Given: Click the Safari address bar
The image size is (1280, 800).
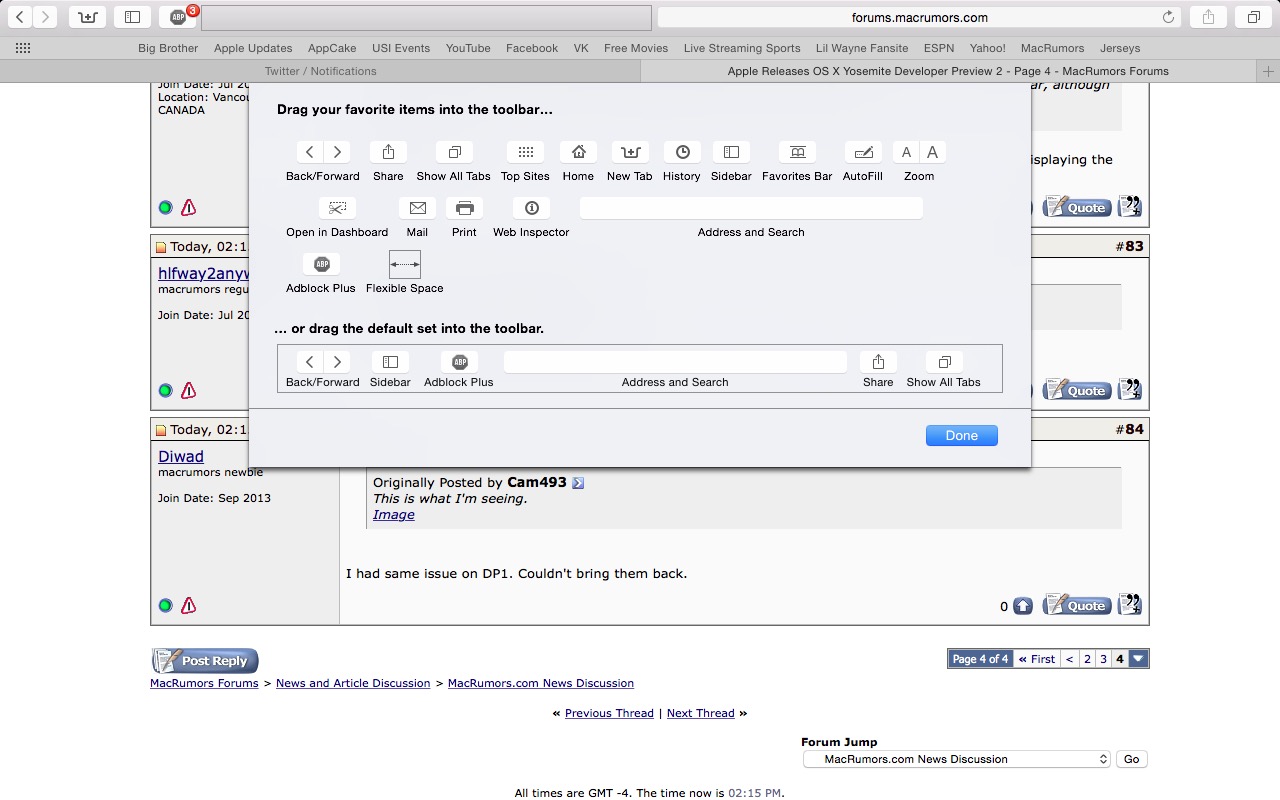Looking at the screenshot, I should pyautogui.click(x=919, y=17).
